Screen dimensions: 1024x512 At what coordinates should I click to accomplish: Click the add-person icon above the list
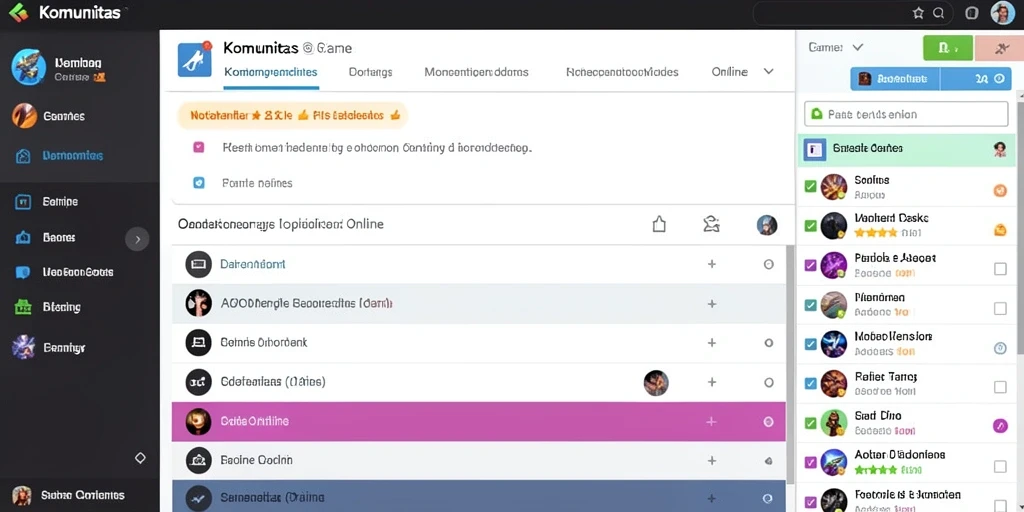tap(711, 225)
